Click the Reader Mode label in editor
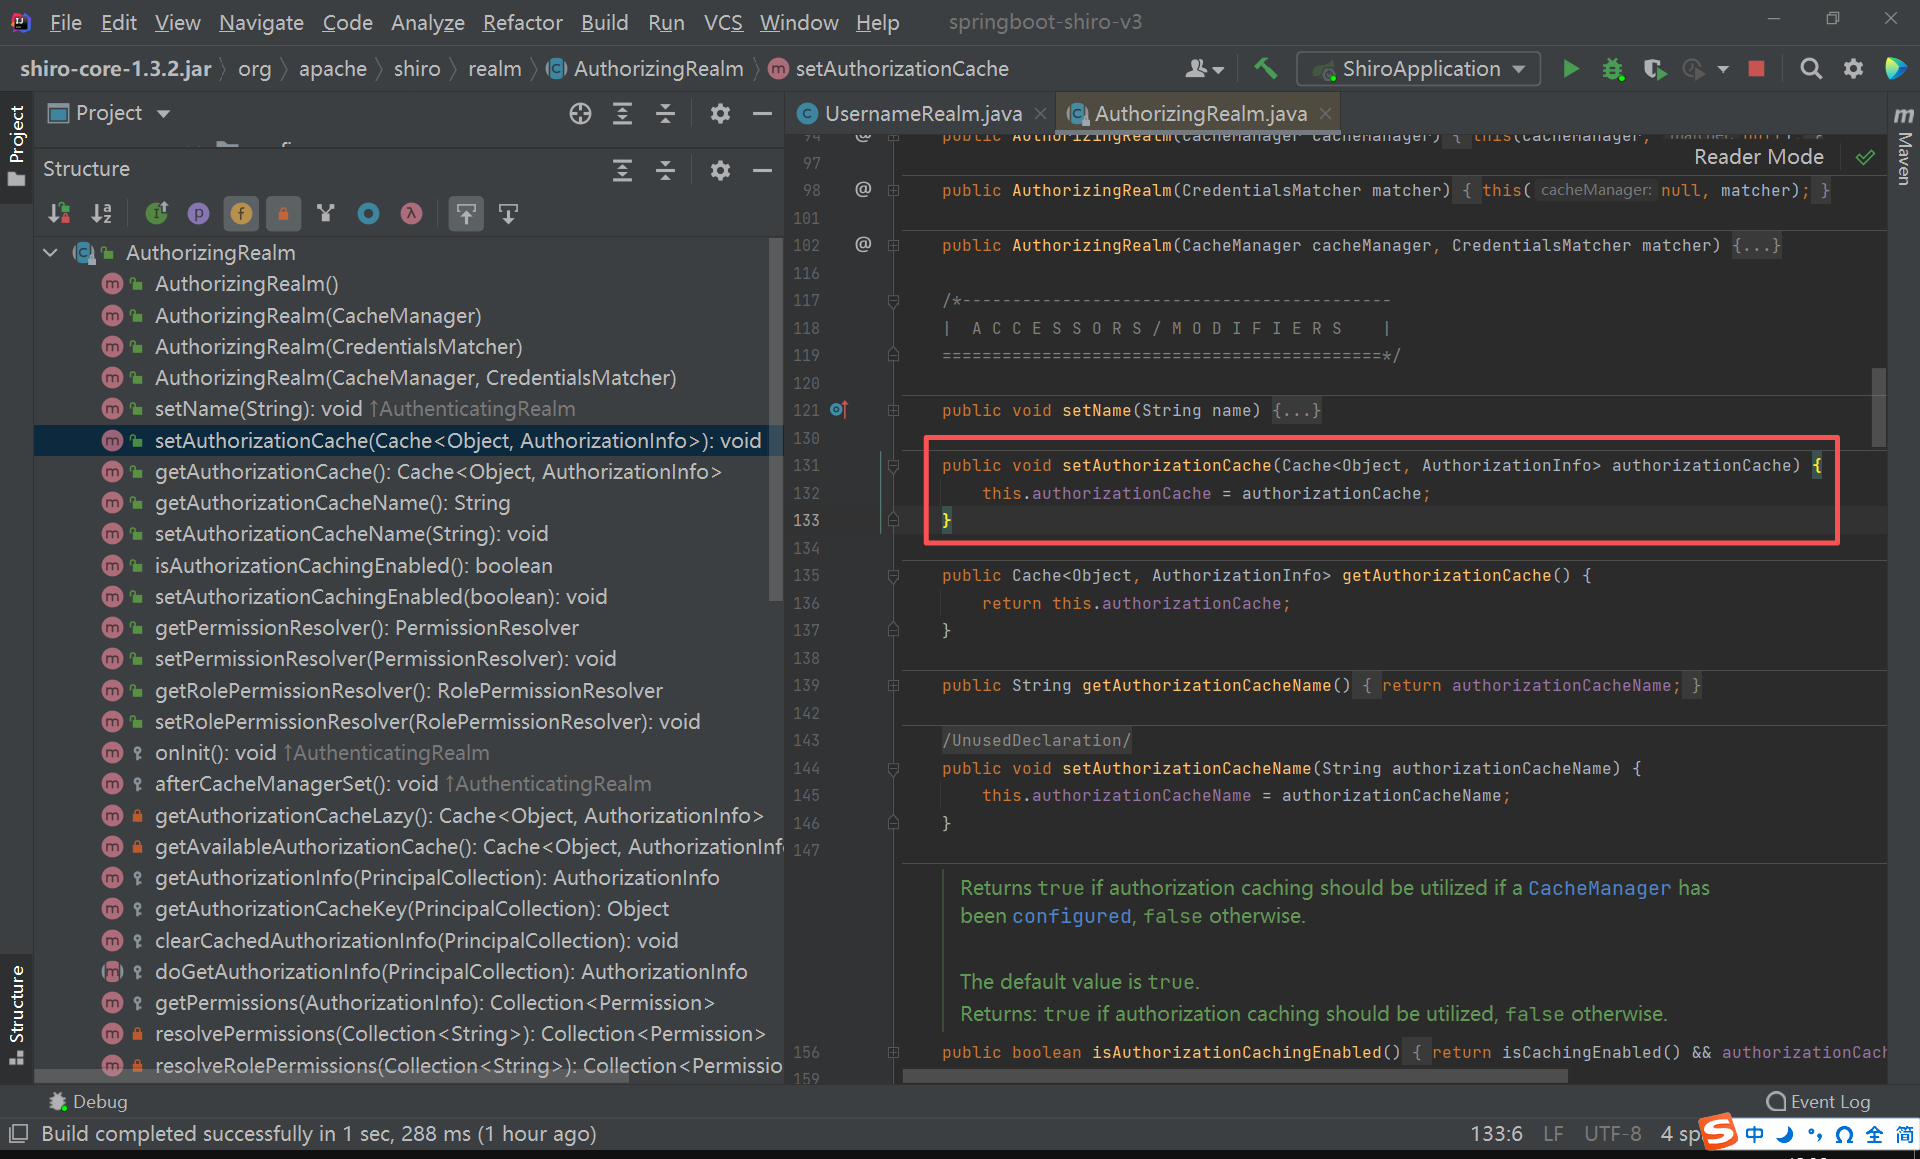1920x1159 pixels. click(1758, 157)
